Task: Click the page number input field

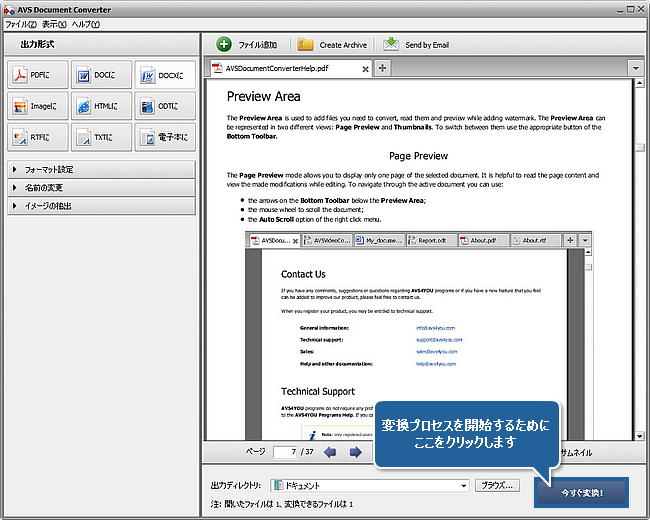Action: pos(286,452)
